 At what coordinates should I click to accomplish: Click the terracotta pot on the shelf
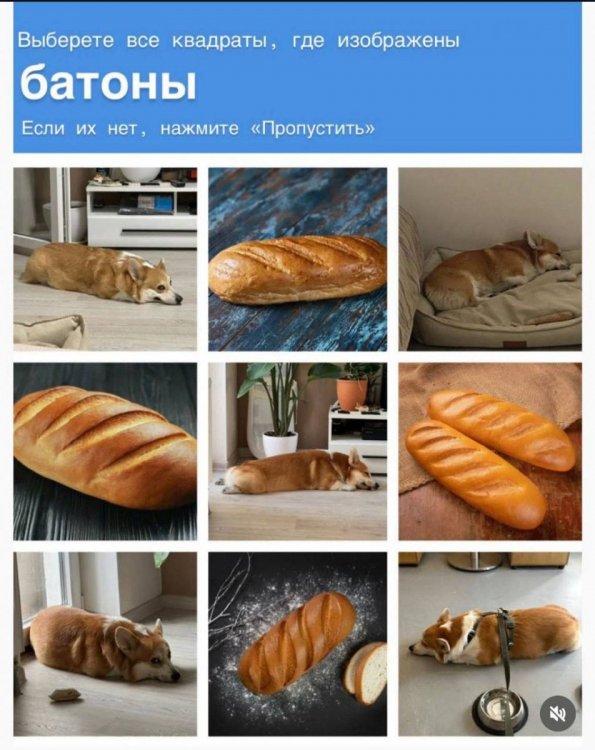coord(352,394)
